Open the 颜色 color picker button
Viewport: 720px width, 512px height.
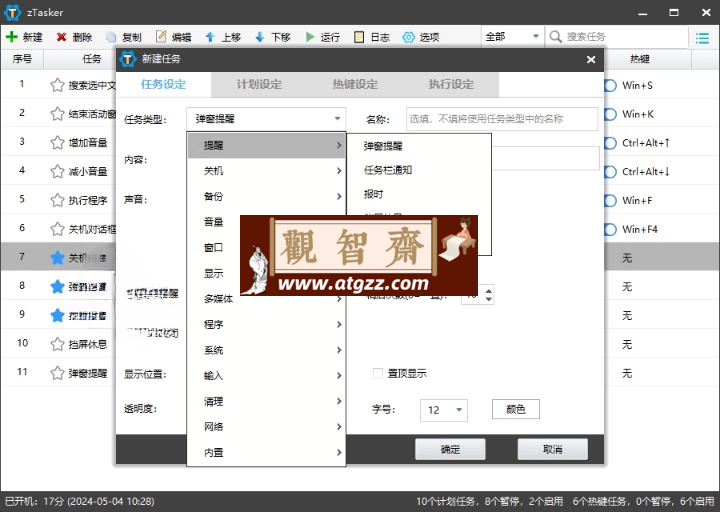(x=516, y=409)
